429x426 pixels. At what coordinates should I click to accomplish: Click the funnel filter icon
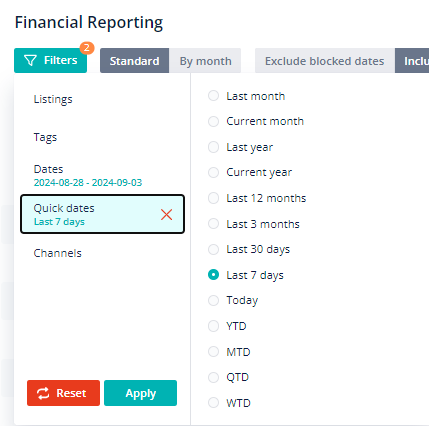pyautogui.click(x=30, y=60)
